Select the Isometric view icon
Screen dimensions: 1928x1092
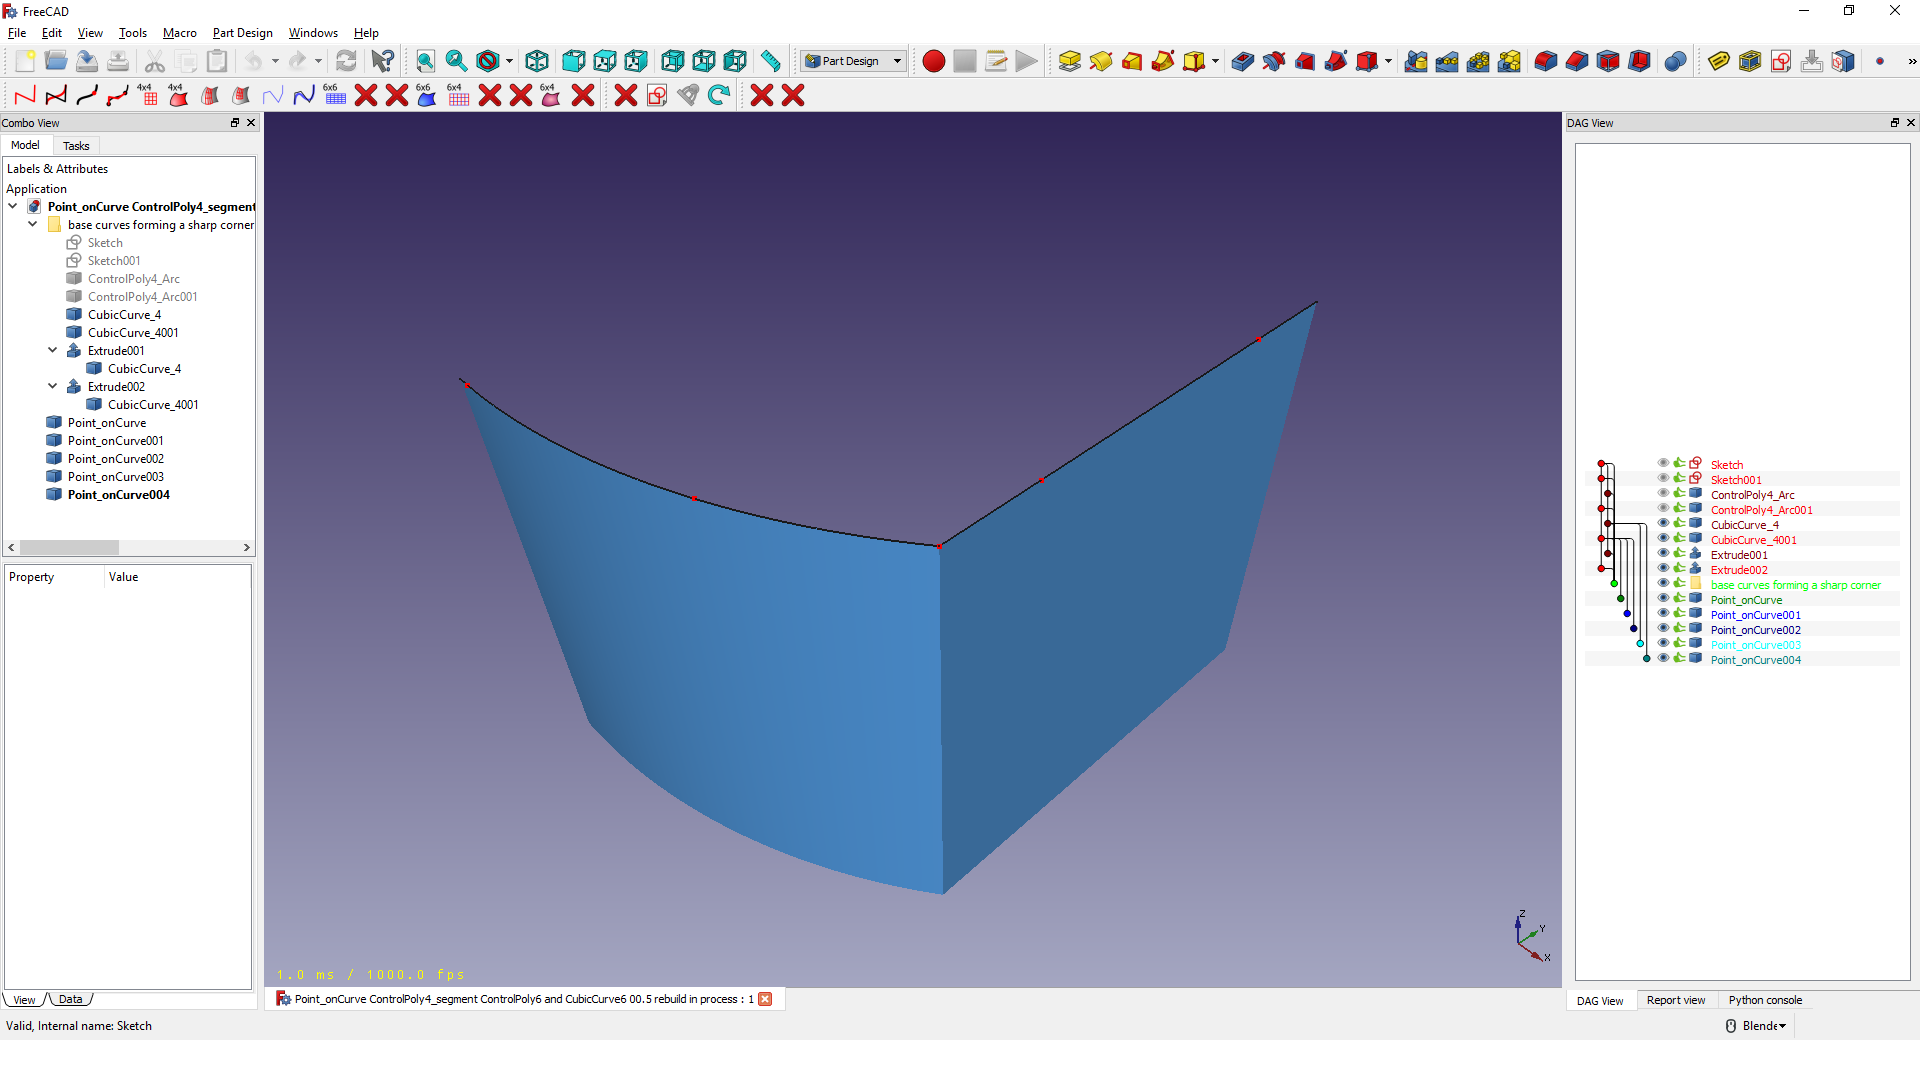pos(535,62)
